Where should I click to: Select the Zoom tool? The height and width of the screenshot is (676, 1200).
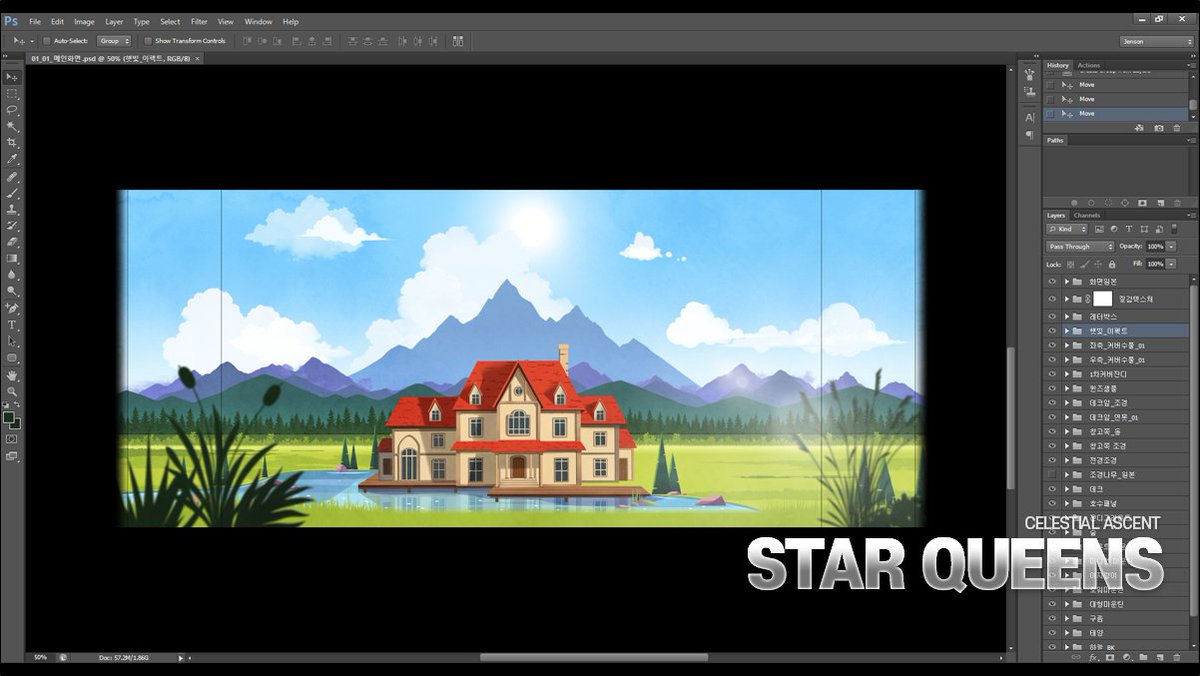[12, 392]
